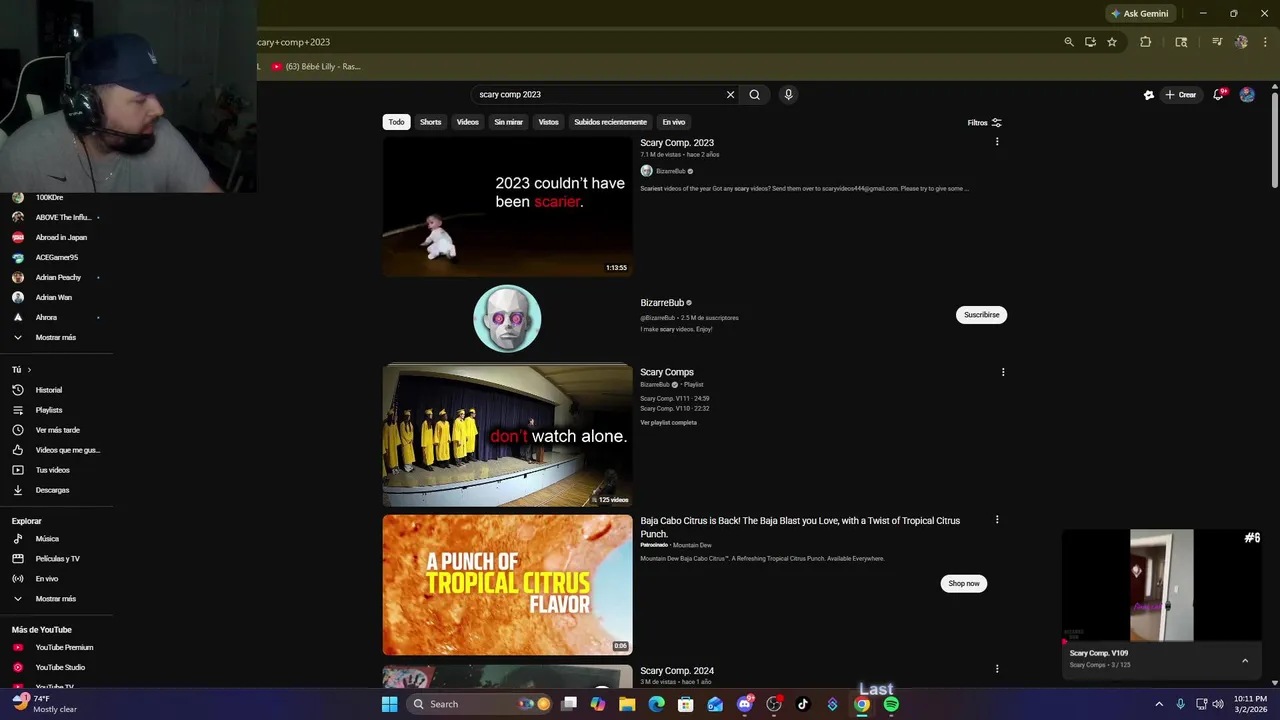Open options for Scary Comp. 2024 video

pos(997,669)
